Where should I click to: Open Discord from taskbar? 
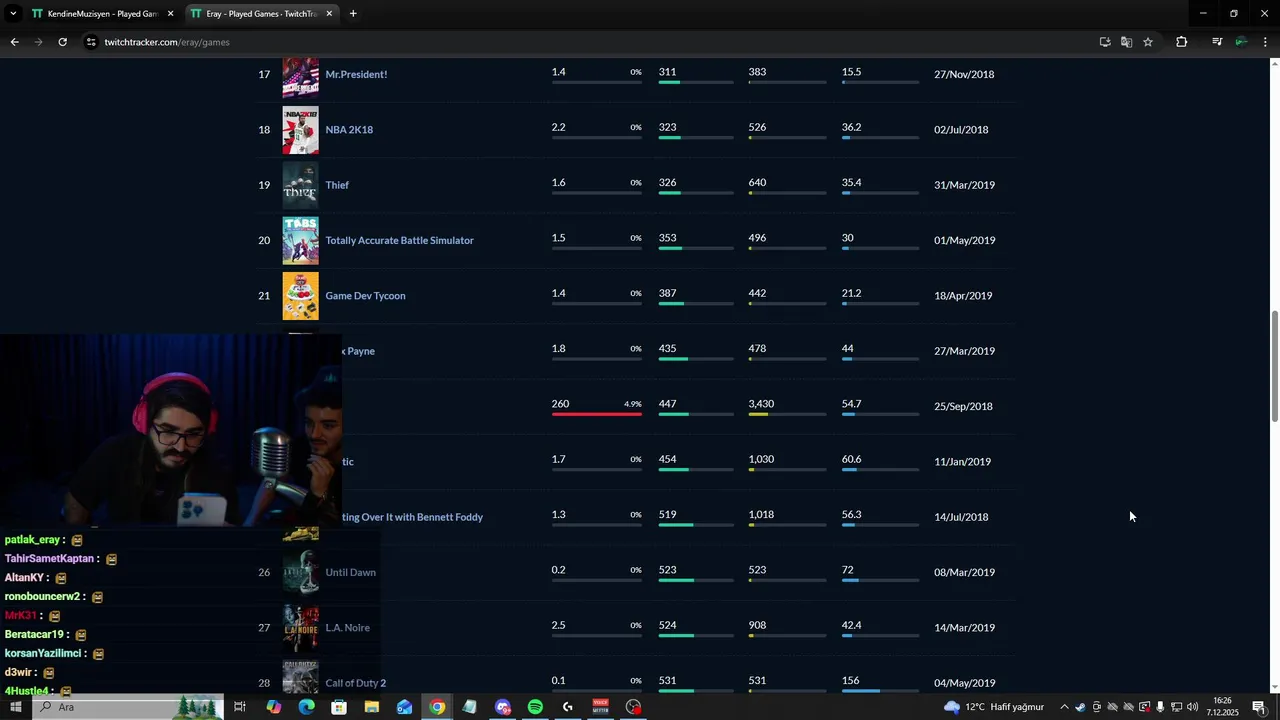[x=503, y=707]
